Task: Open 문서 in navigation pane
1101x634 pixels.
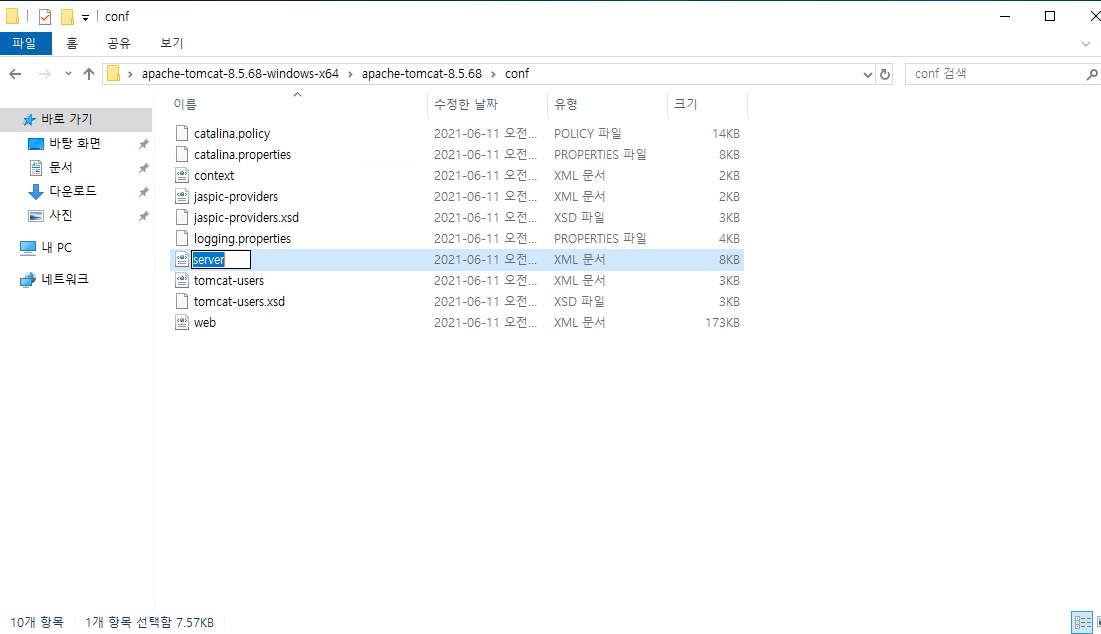Action: [x=60, y=167]
